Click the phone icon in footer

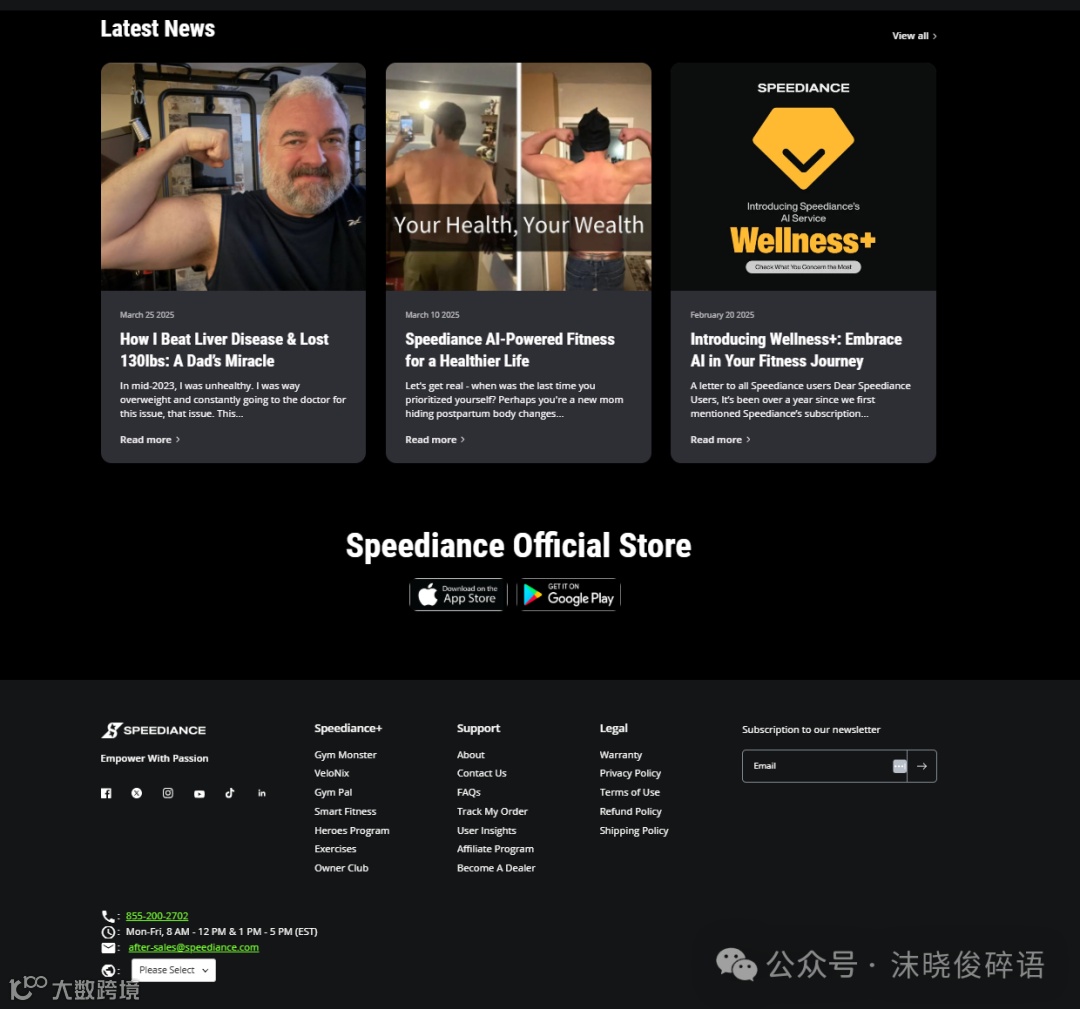(x=108, y=916)
